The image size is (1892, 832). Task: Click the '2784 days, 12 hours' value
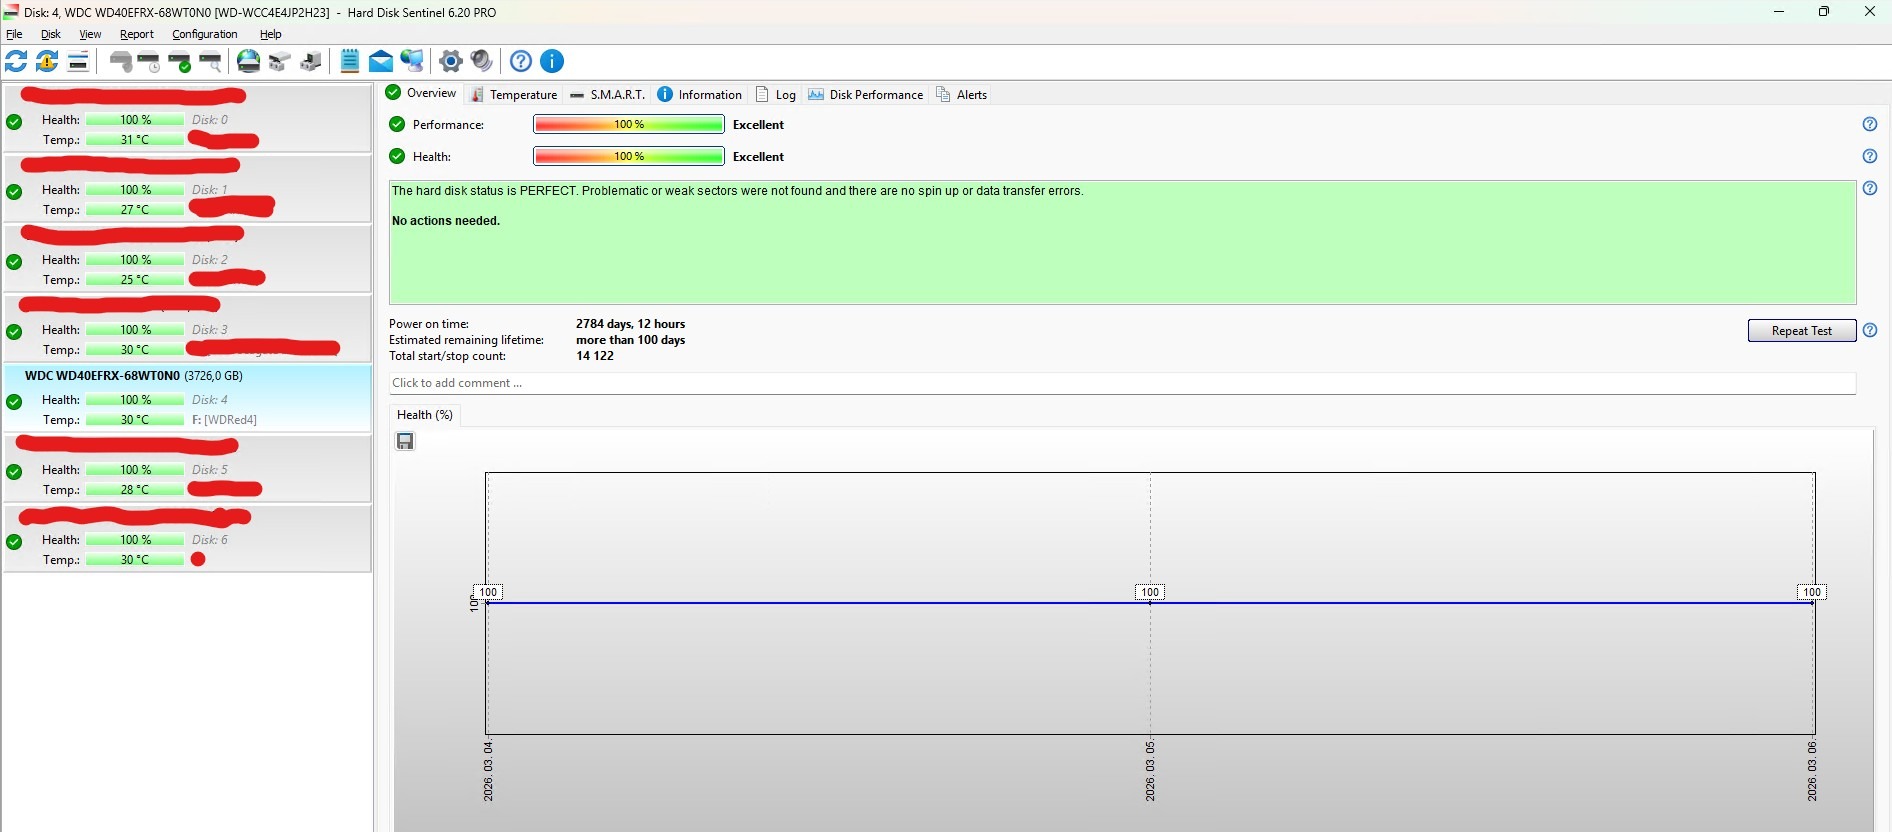(x=630, y=324)
